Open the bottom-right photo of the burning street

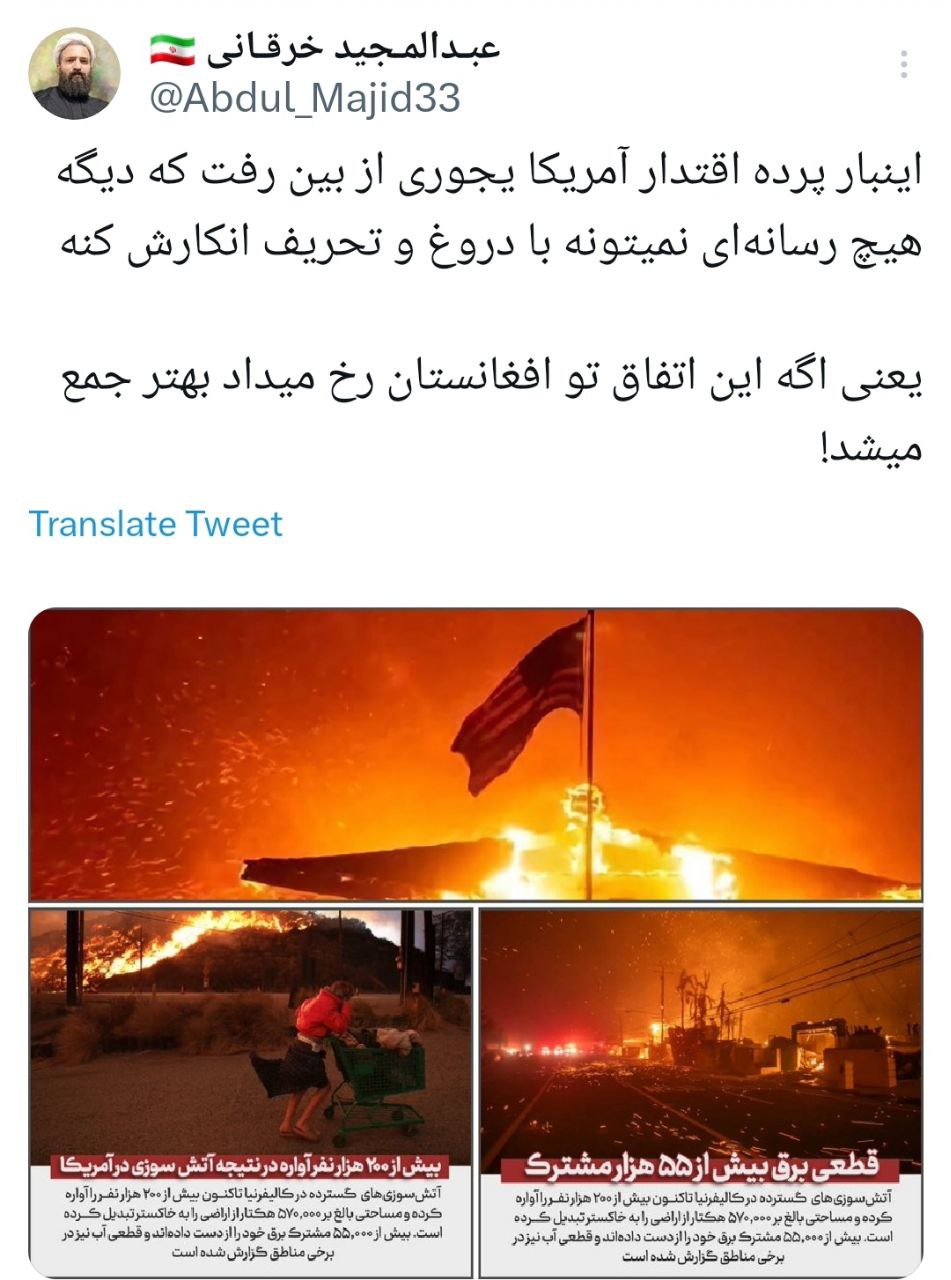701,1092
